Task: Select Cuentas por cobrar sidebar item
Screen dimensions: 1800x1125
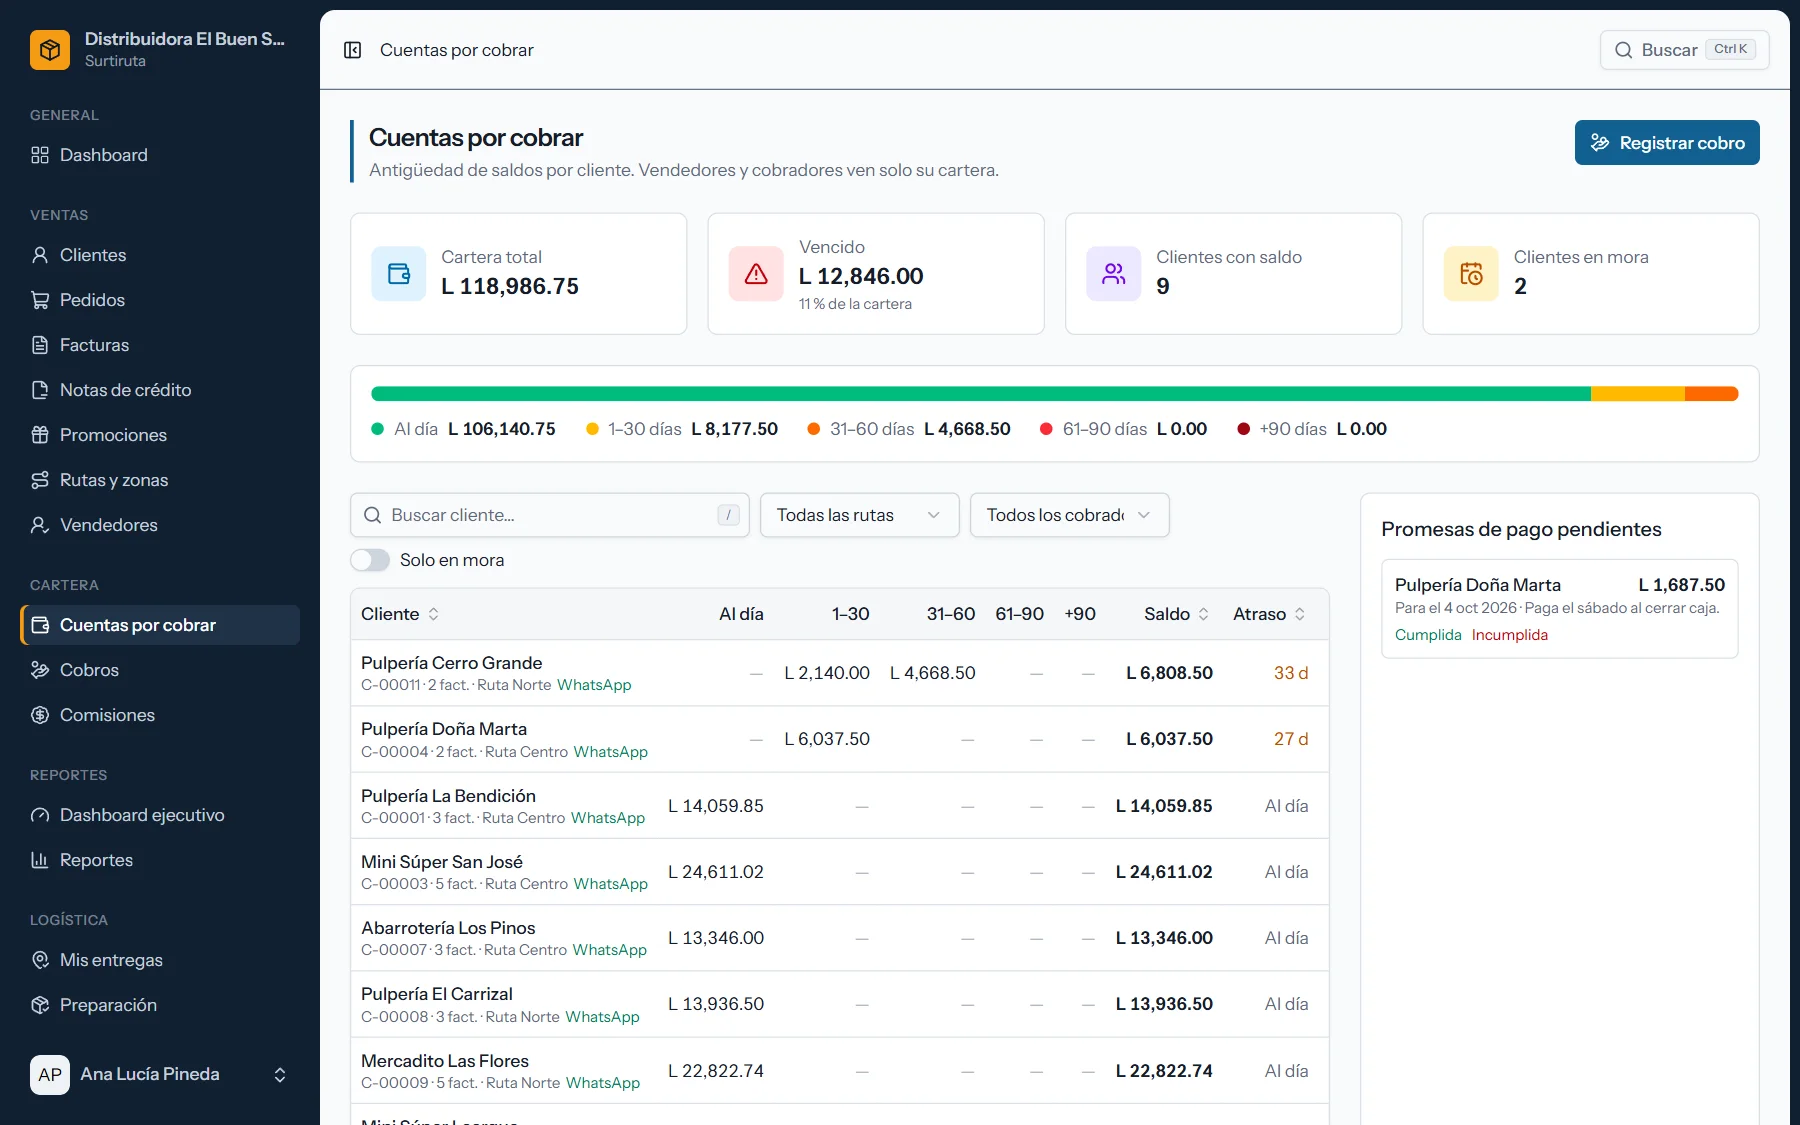Action: click(x=160, y=625)
